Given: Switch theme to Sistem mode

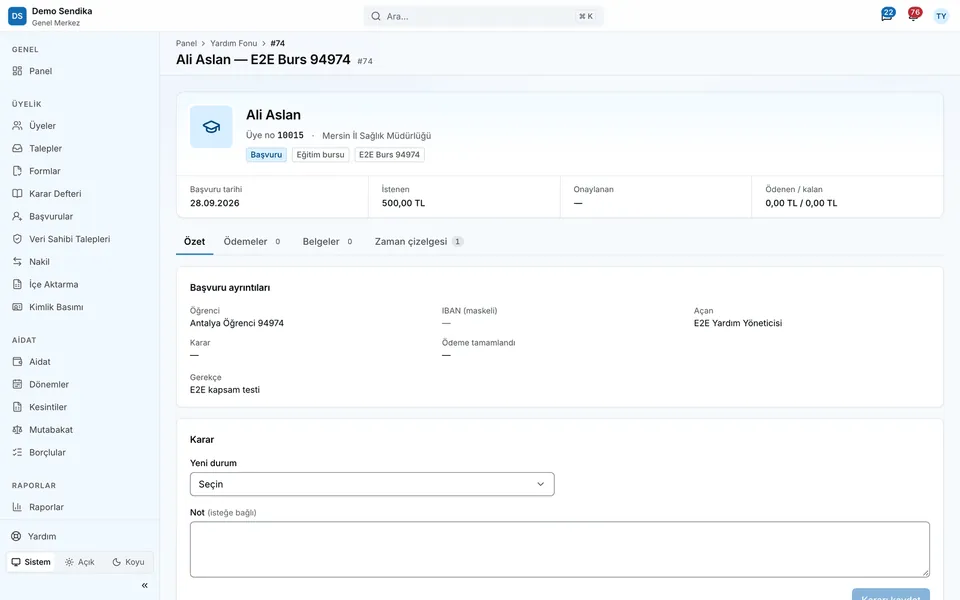Looking at the screenshot, I should click(31, 562).
